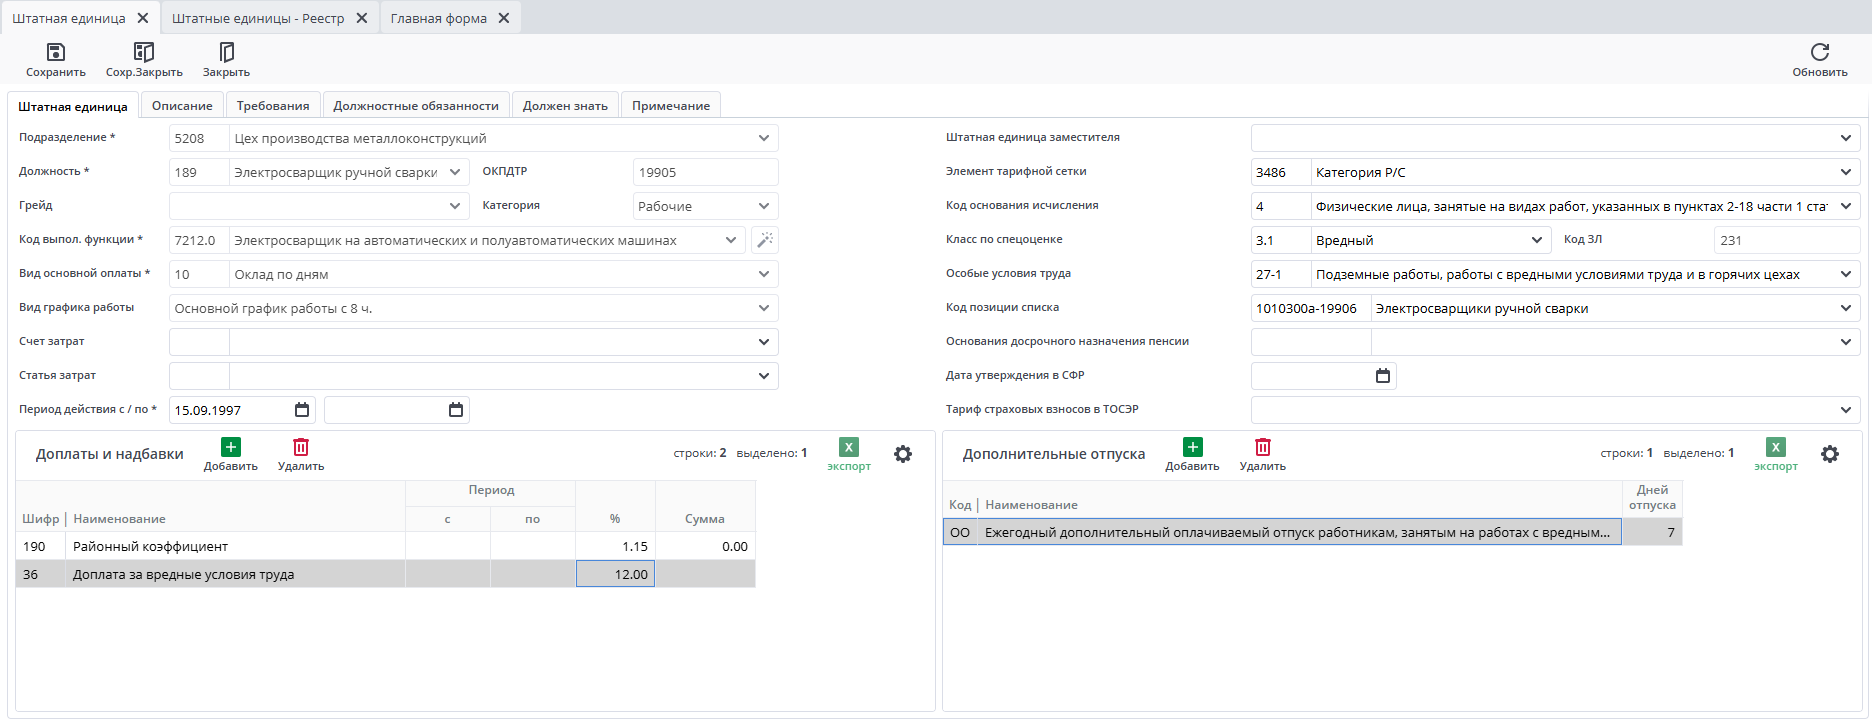The image size is (1872, 719).
Task: Click the Подразделение code field 5208
Action: 199,138
